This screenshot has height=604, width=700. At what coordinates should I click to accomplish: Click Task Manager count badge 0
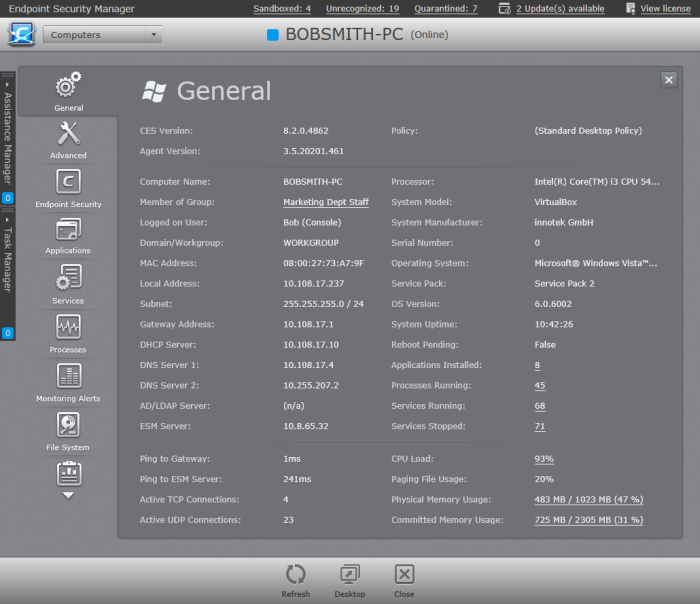(x=8, y=333)
